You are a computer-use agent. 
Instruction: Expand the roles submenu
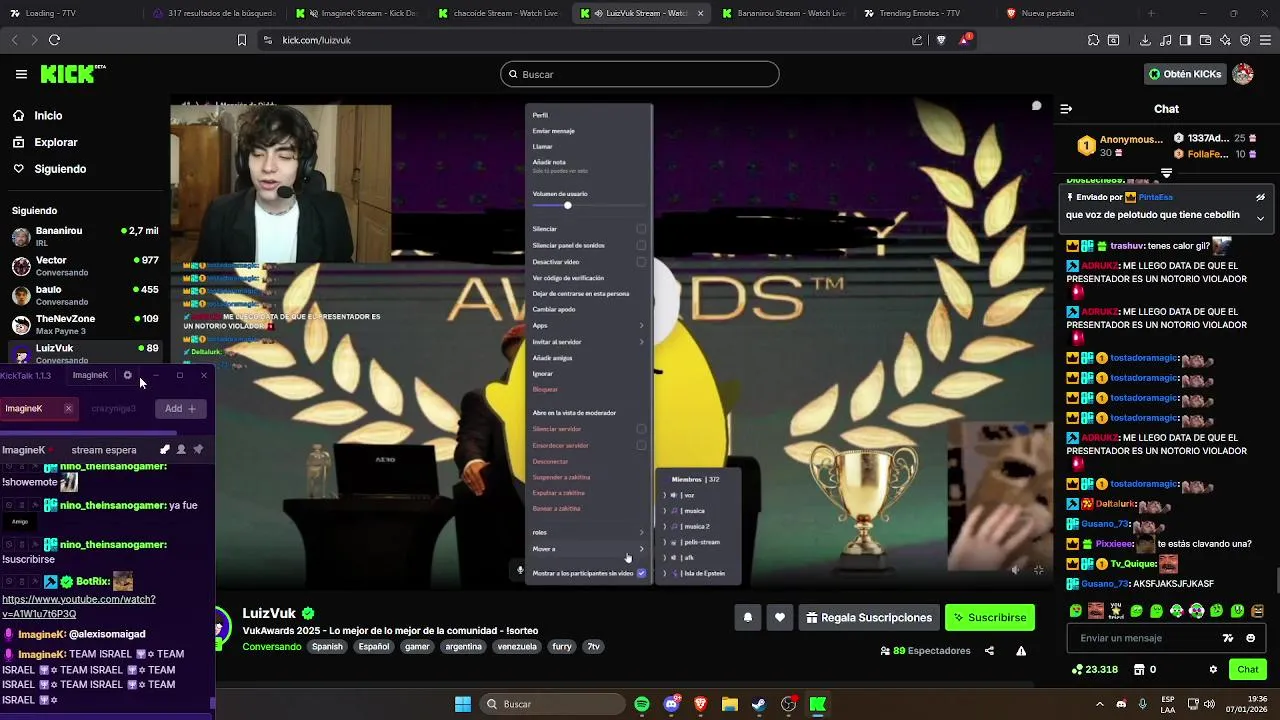point(589,532)
